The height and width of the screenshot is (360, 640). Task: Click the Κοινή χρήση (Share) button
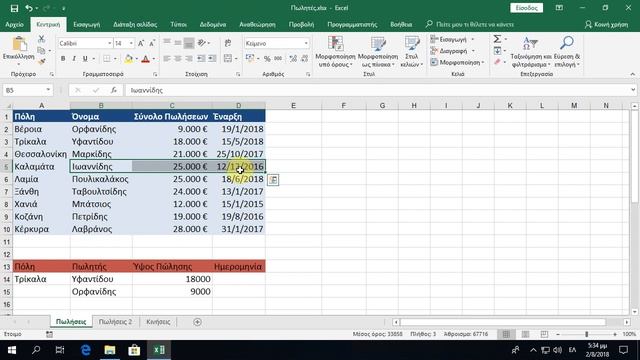[607, 24]
